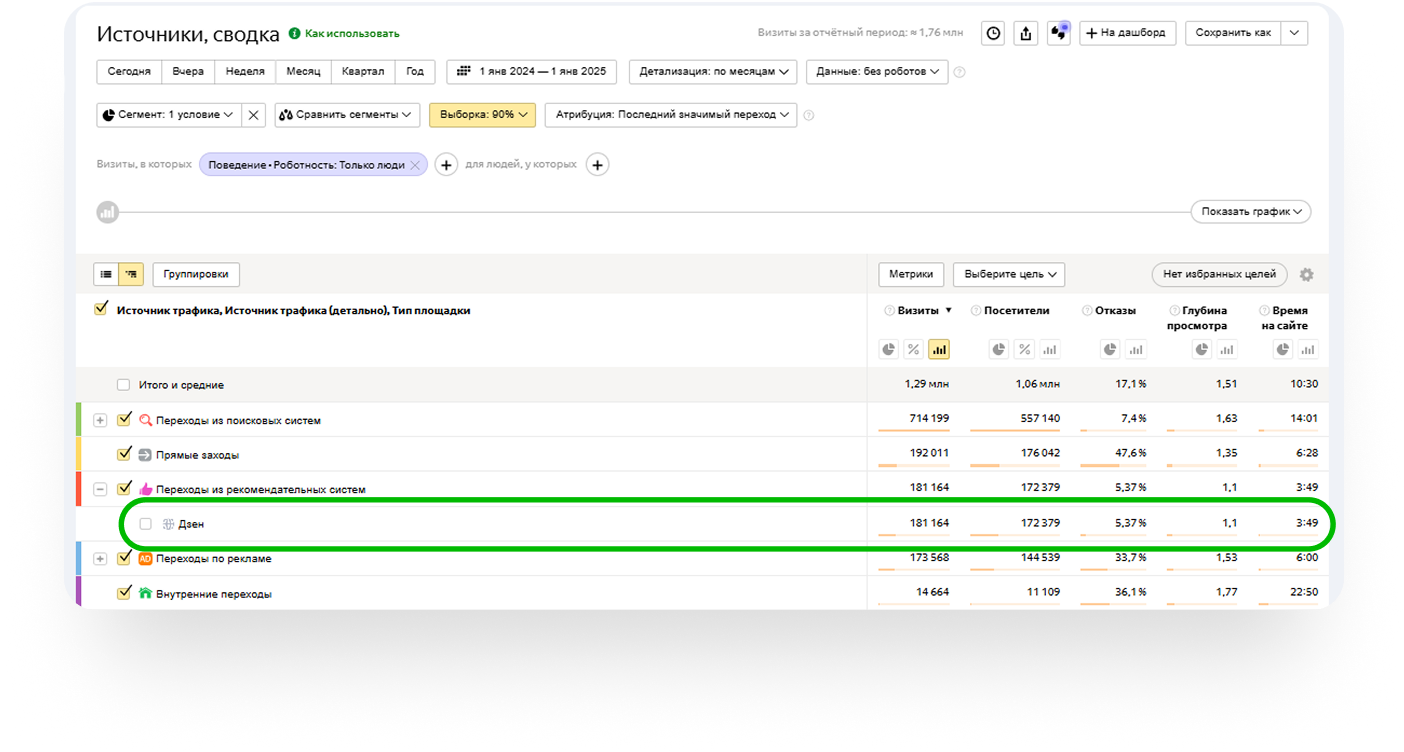Open report history clock icon

993,33
